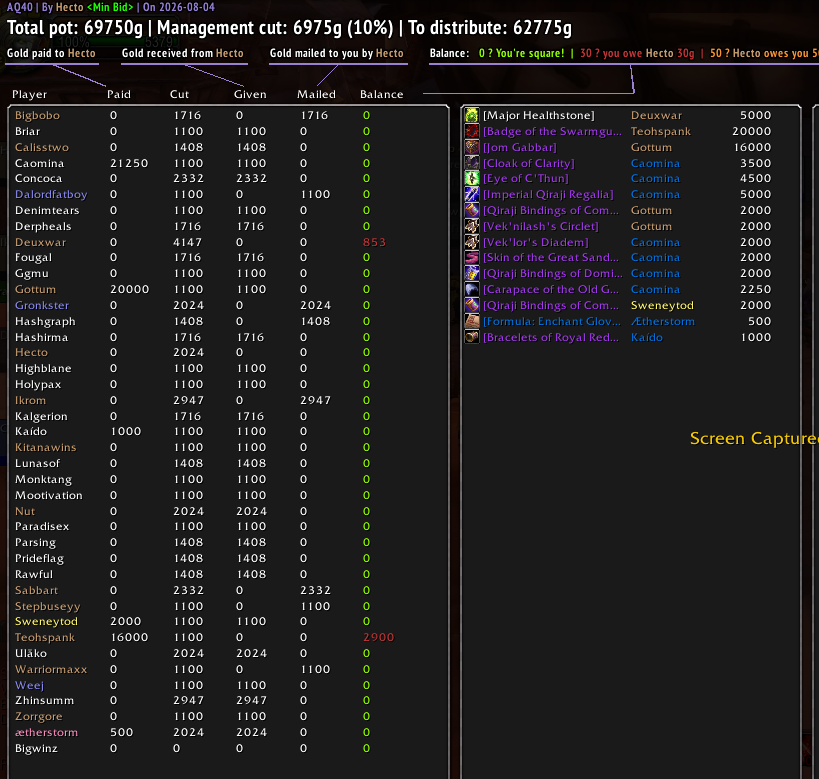Open the [Vek'lor's Diadem] item link
This screenshot has height=779, width=819.
(x=535, y=242)
